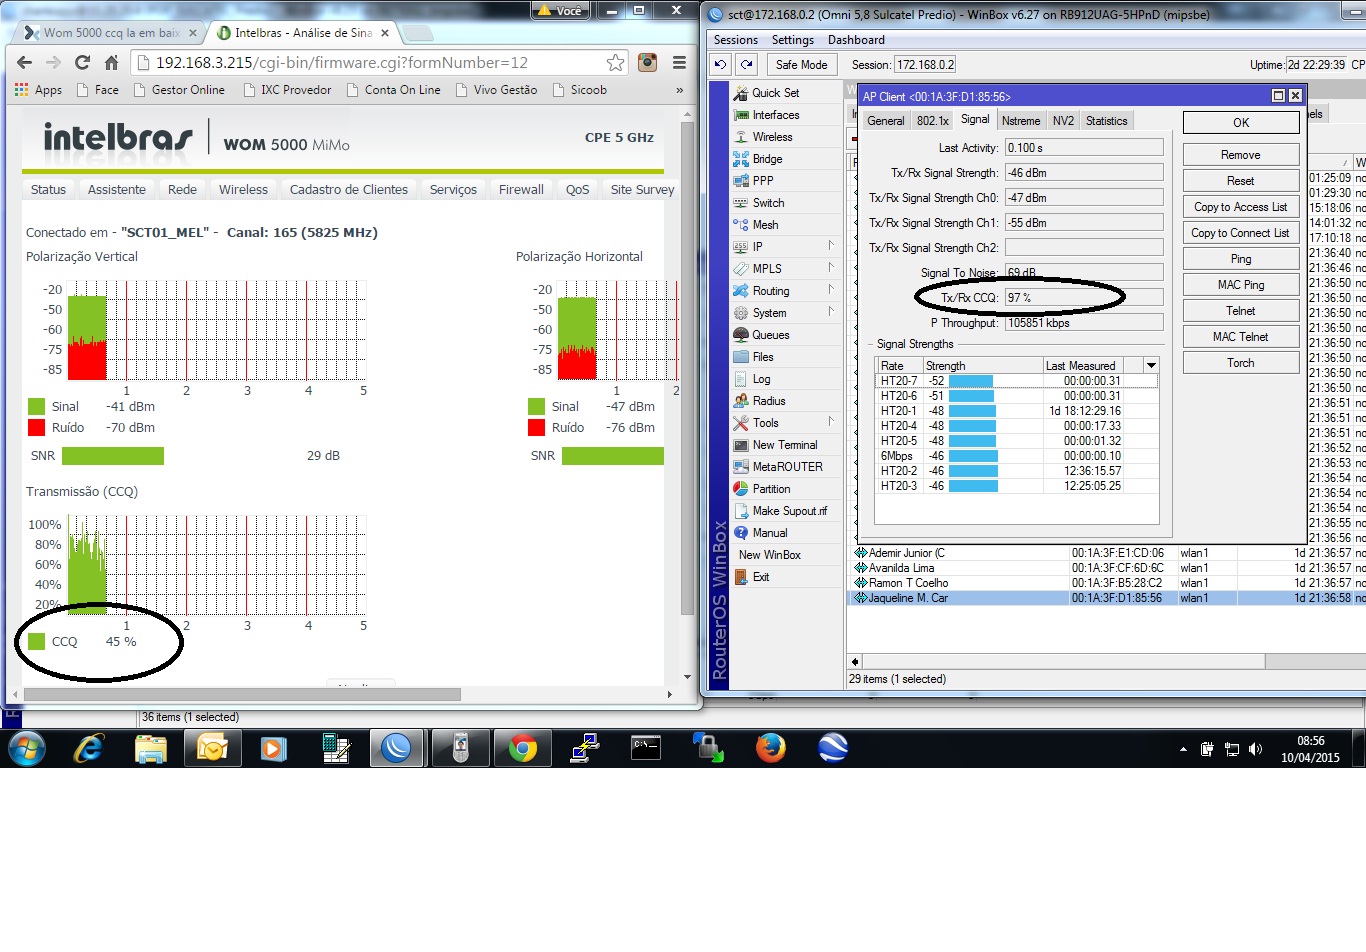Toggle Safe Mode in WinBox
This screenshot has height=952, width=1366.
[802, 65]
